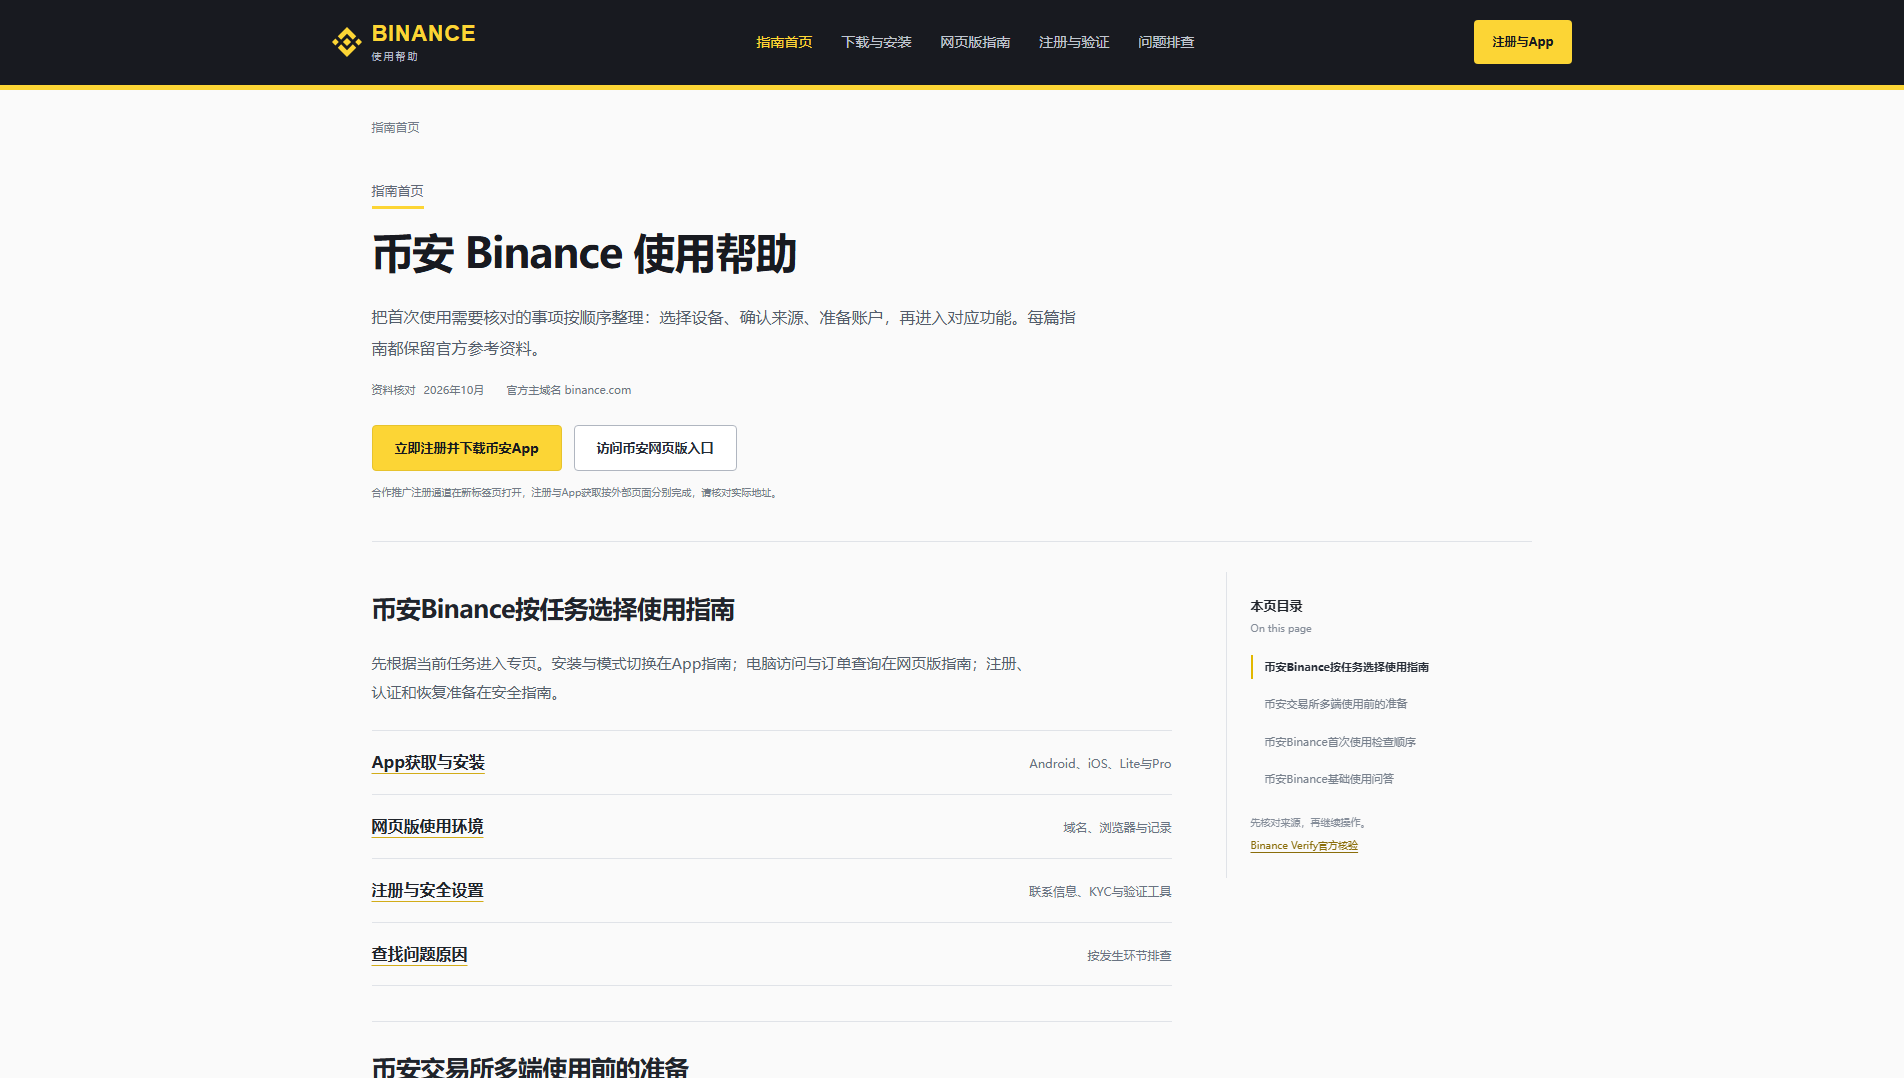Click the 资料核对 2026年10月 text
The width and height of the screenshot is (1904, 1078).
click(427, 390)
